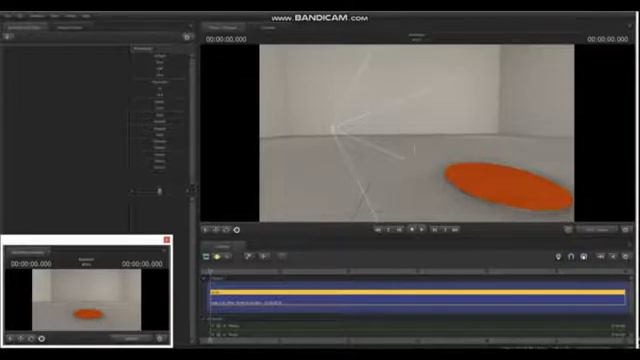Click the mark-in icon below main viewer
Viewport: 640px width, 360px height.
coord(206,230)
